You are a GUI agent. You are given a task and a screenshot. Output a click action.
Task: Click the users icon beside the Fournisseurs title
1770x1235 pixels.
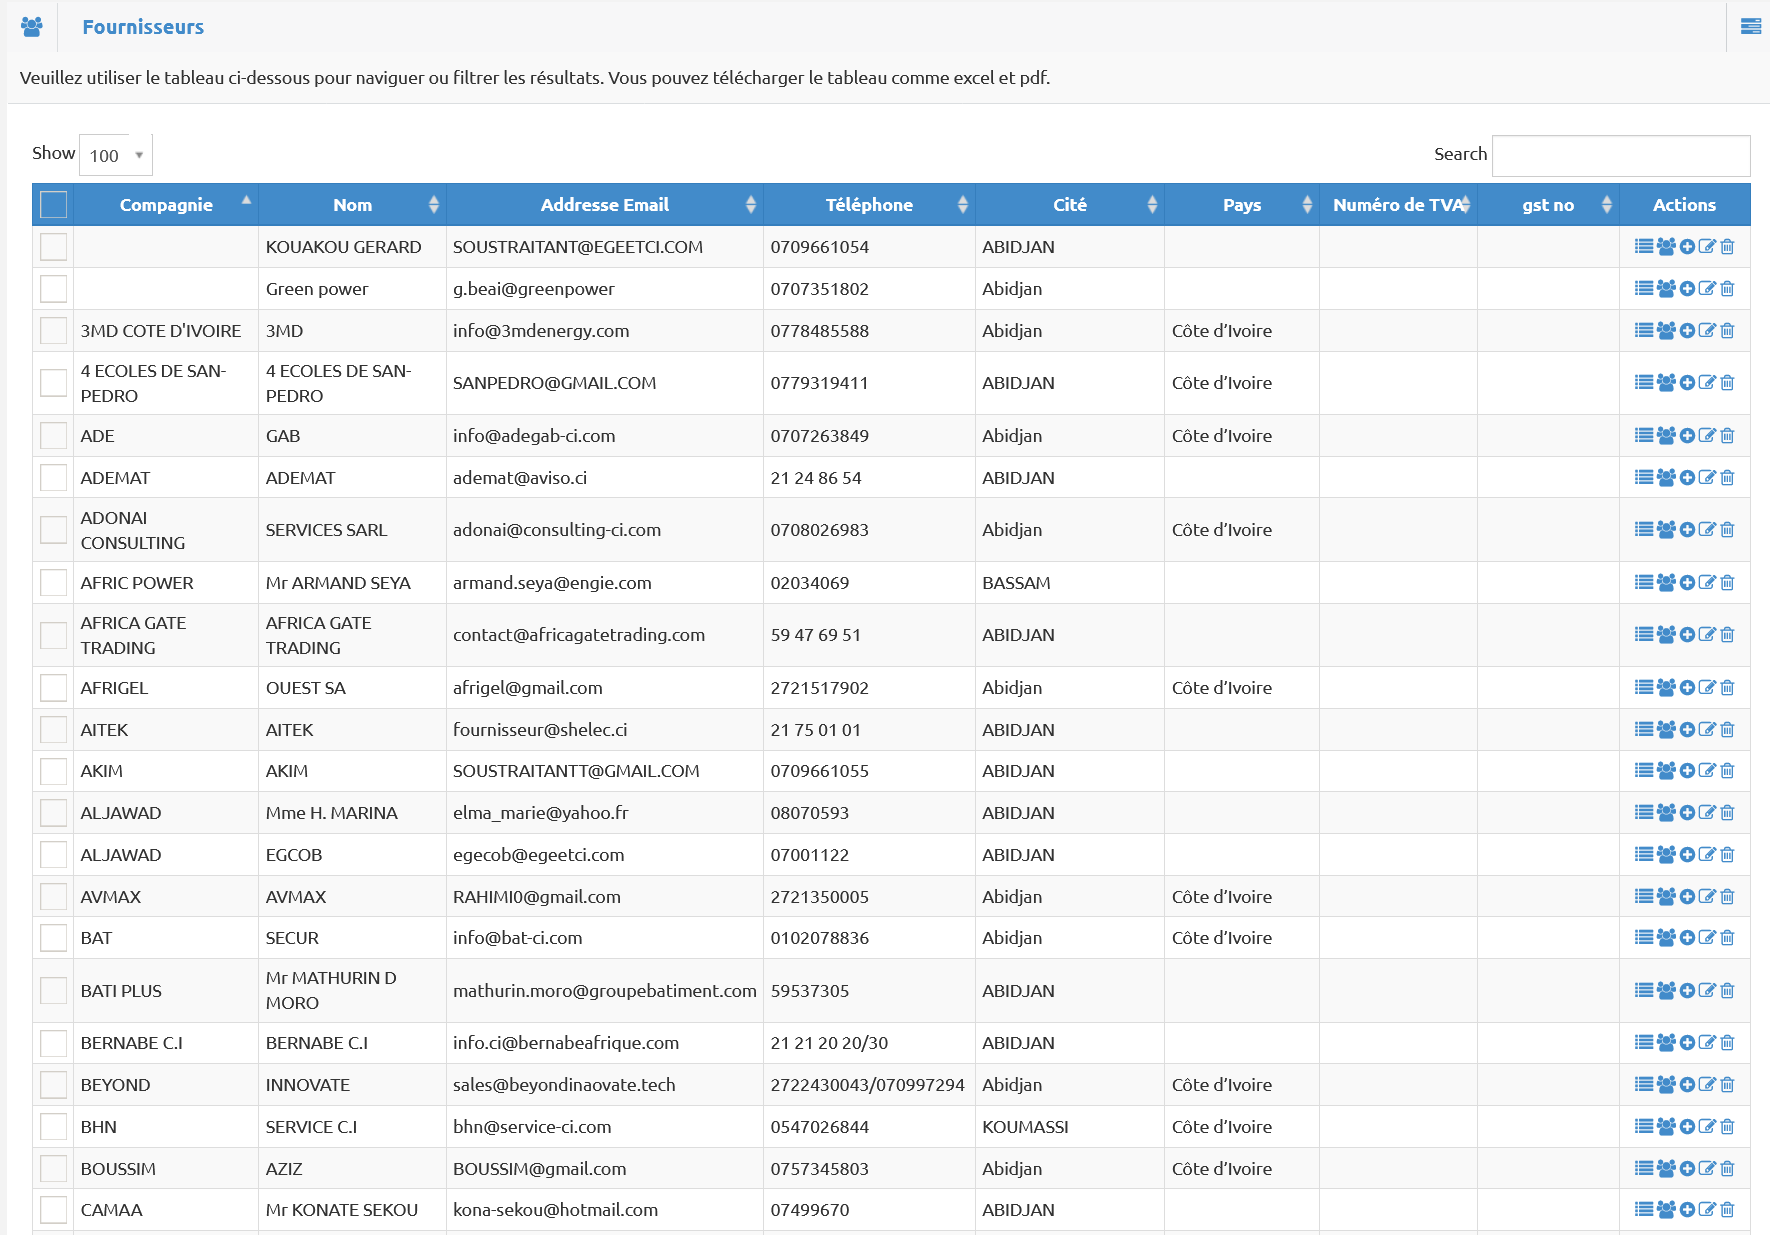pos(32,27)
